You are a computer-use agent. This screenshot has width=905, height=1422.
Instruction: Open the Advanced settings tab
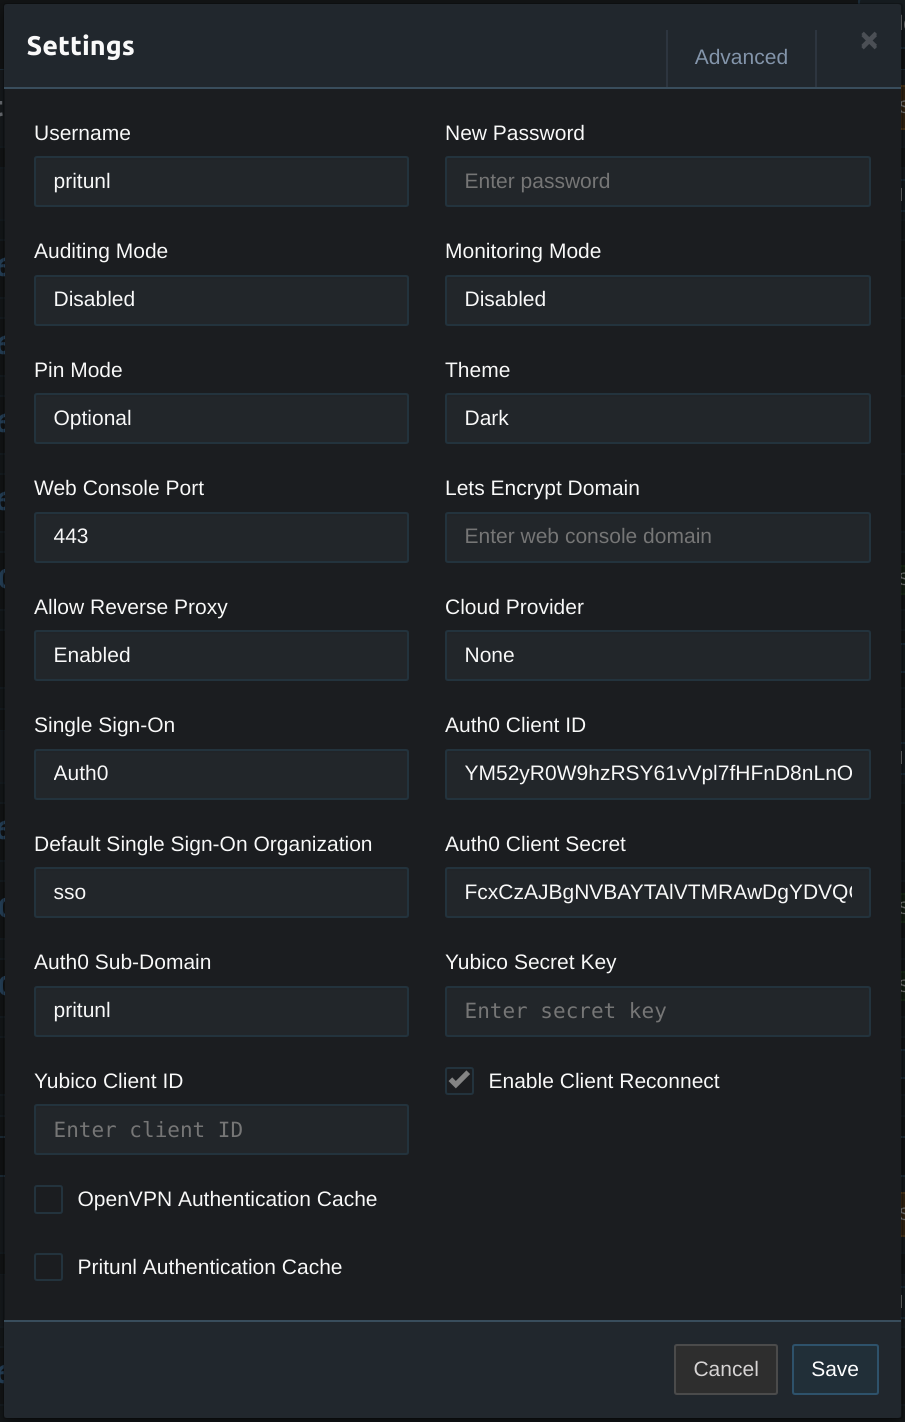coord(741,57)
